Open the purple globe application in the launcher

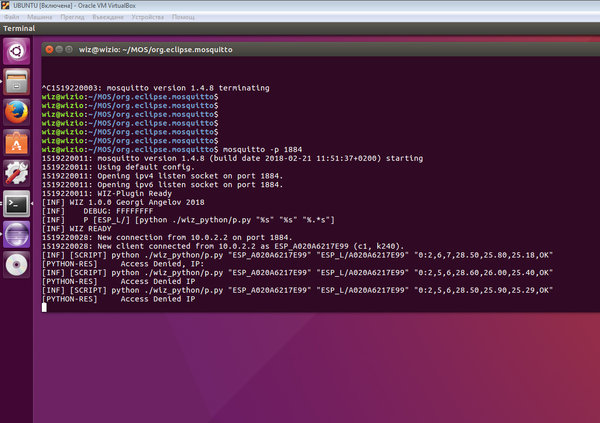coord(16,235)
